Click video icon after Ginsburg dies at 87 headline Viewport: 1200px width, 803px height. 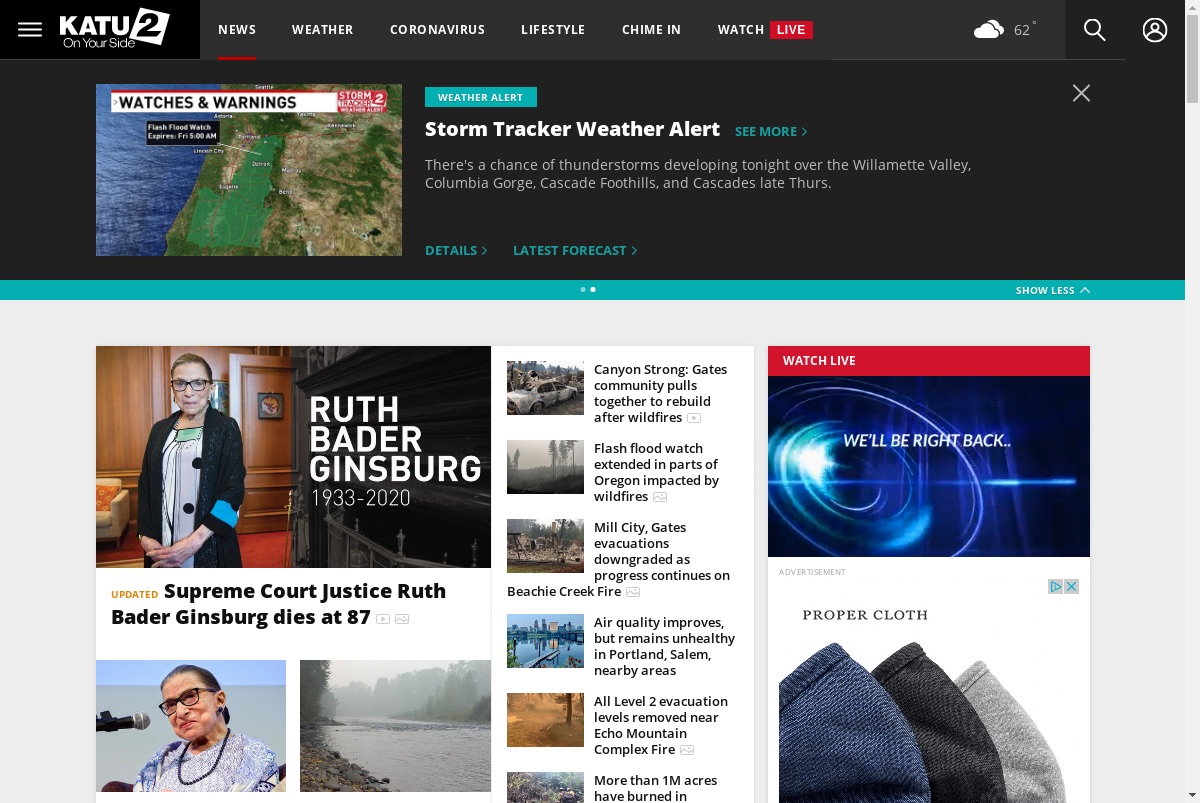[x=383, y=619]
